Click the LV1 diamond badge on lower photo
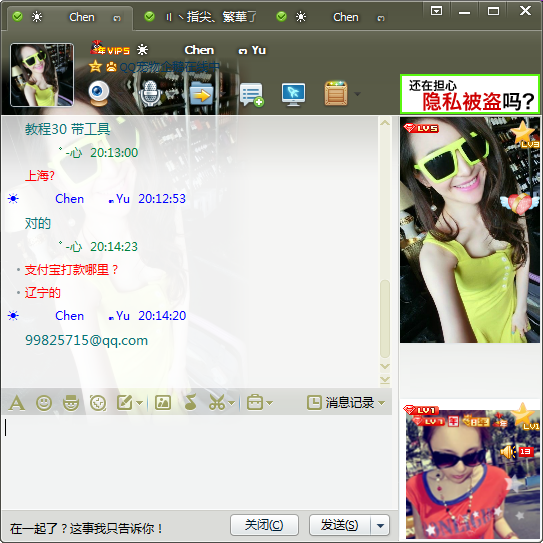Screen dimensions: 543x543 [x=421, y=410]
